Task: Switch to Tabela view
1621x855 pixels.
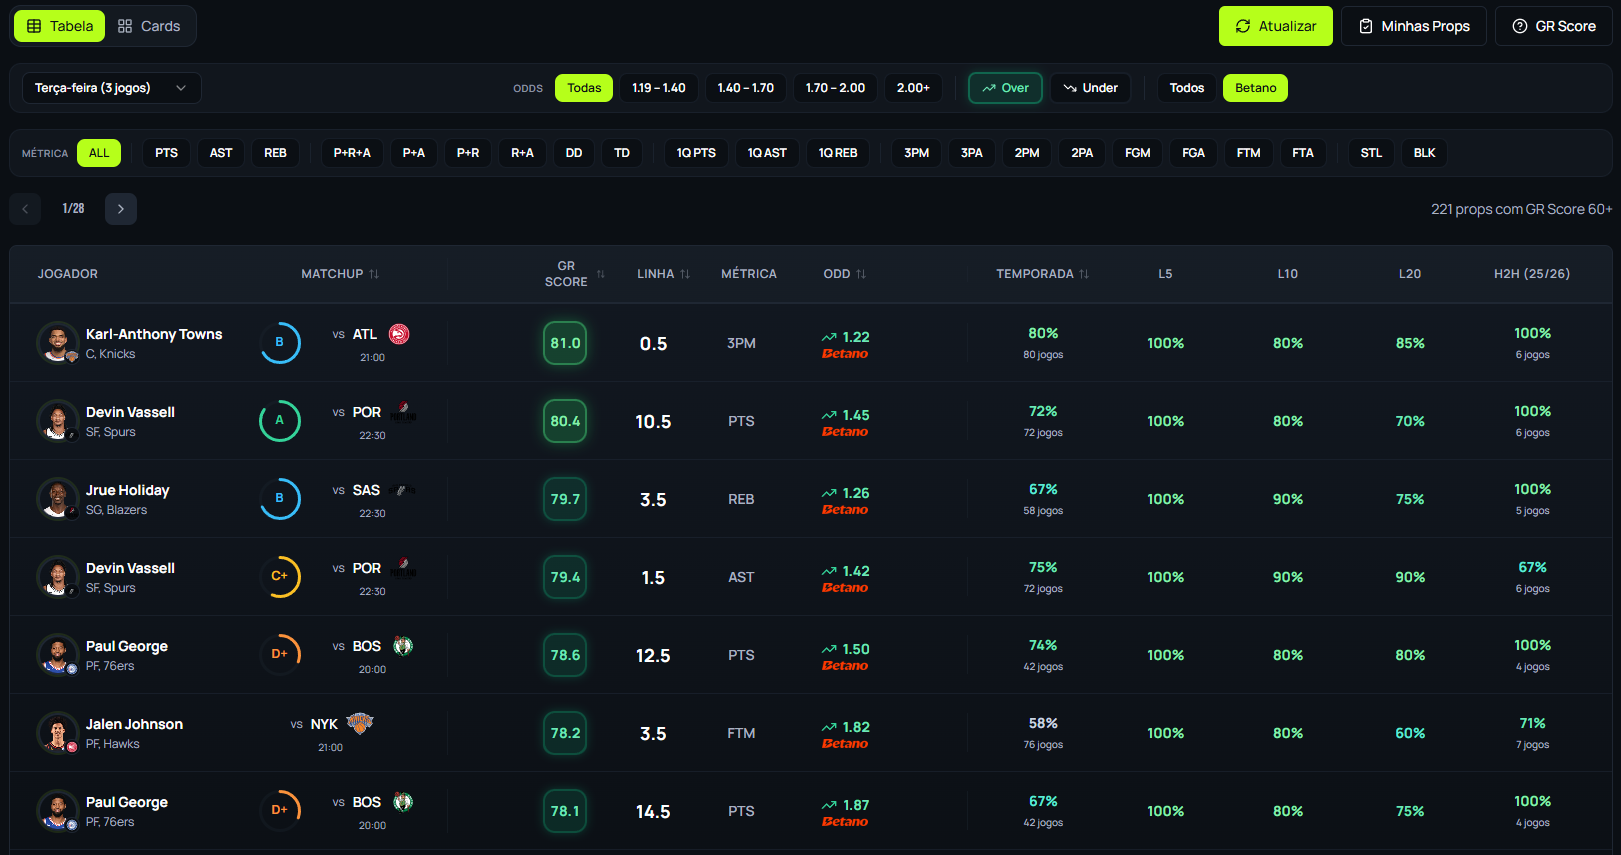Action: [59, 26]
